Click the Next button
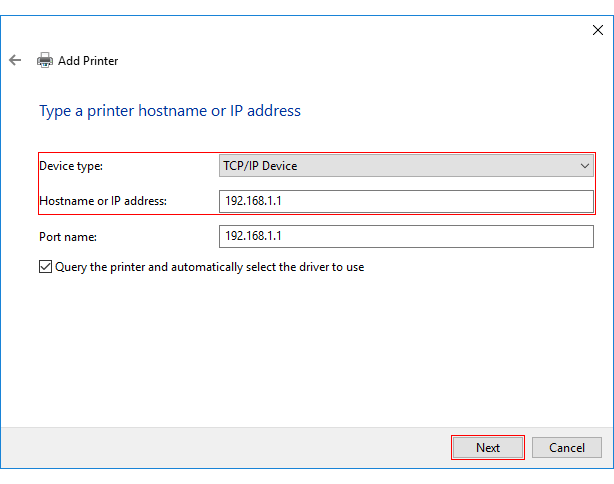614x484 pixels. point(488,447)
